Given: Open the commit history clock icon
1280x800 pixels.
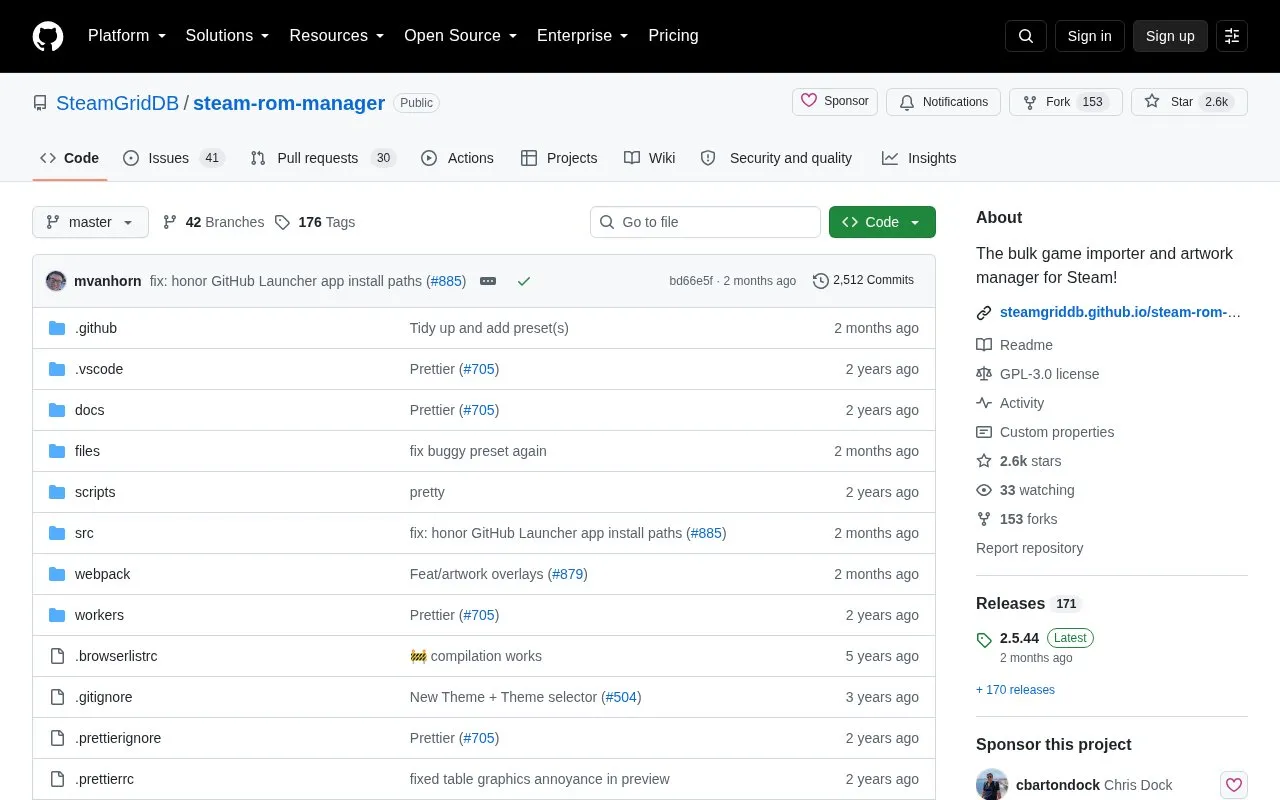Looking at the screenshot, I should [821, 281].
